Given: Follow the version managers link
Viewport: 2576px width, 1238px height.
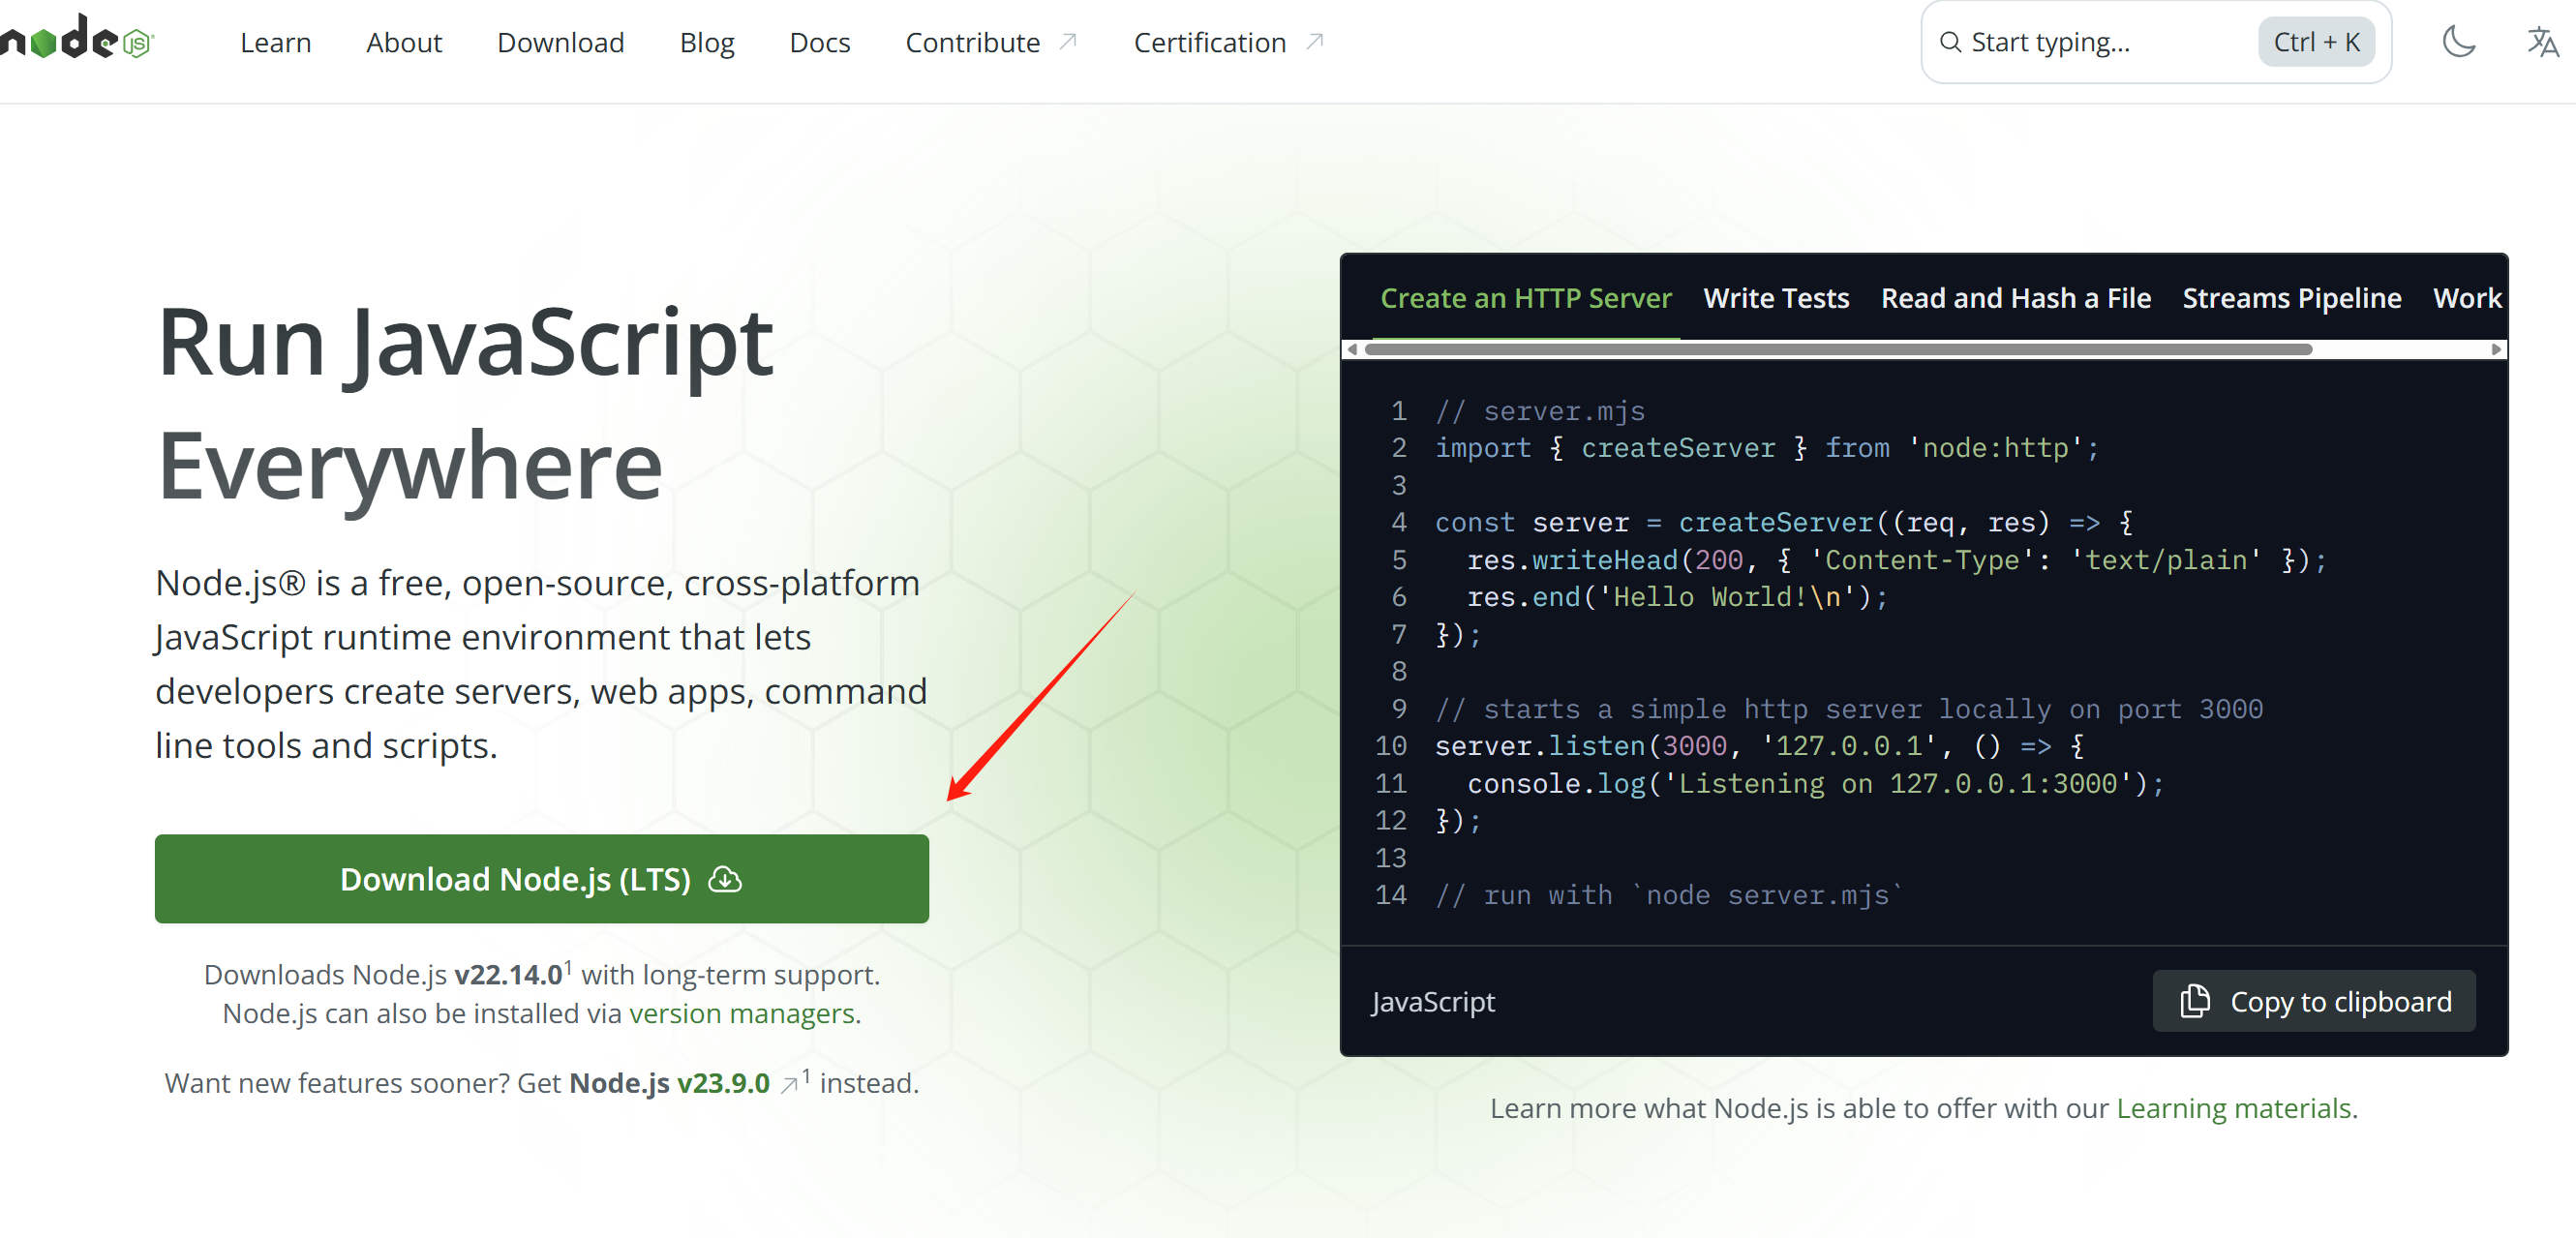Looking at the screenshot, I should pos(741,1013).
